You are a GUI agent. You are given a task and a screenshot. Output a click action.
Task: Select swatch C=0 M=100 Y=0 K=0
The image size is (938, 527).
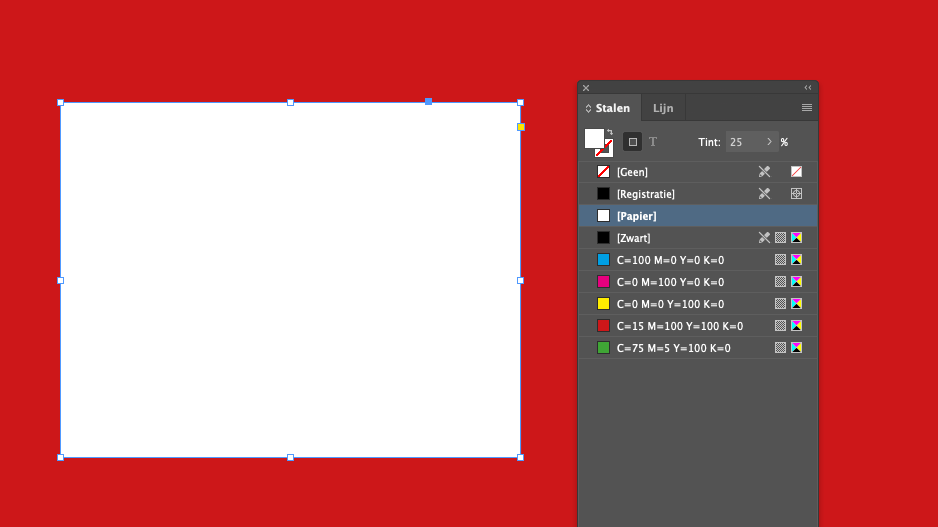tap(698, 282)
